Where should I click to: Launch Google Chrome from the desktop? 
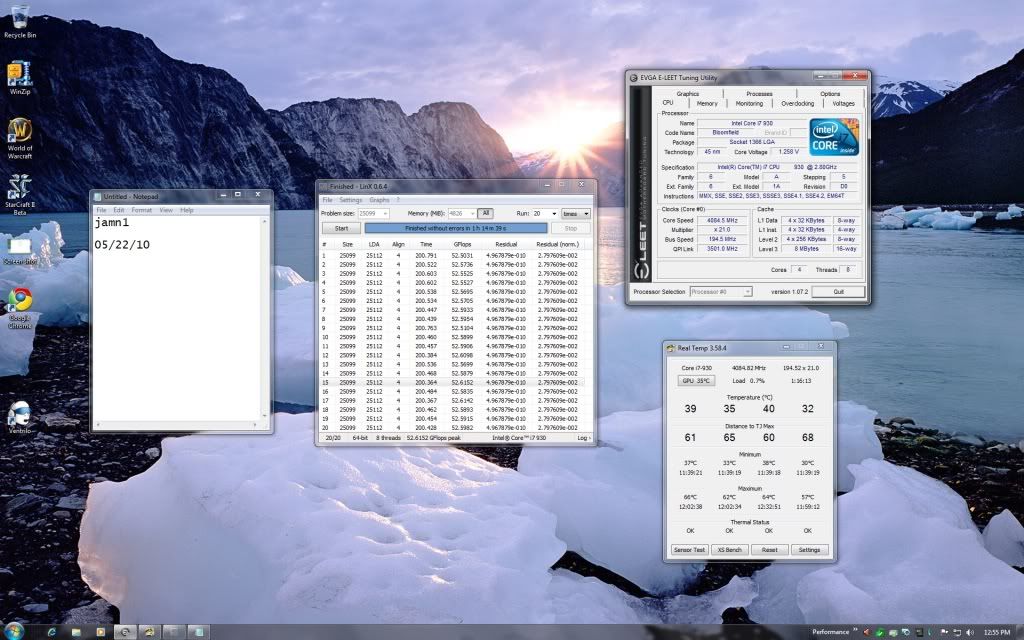20,301
